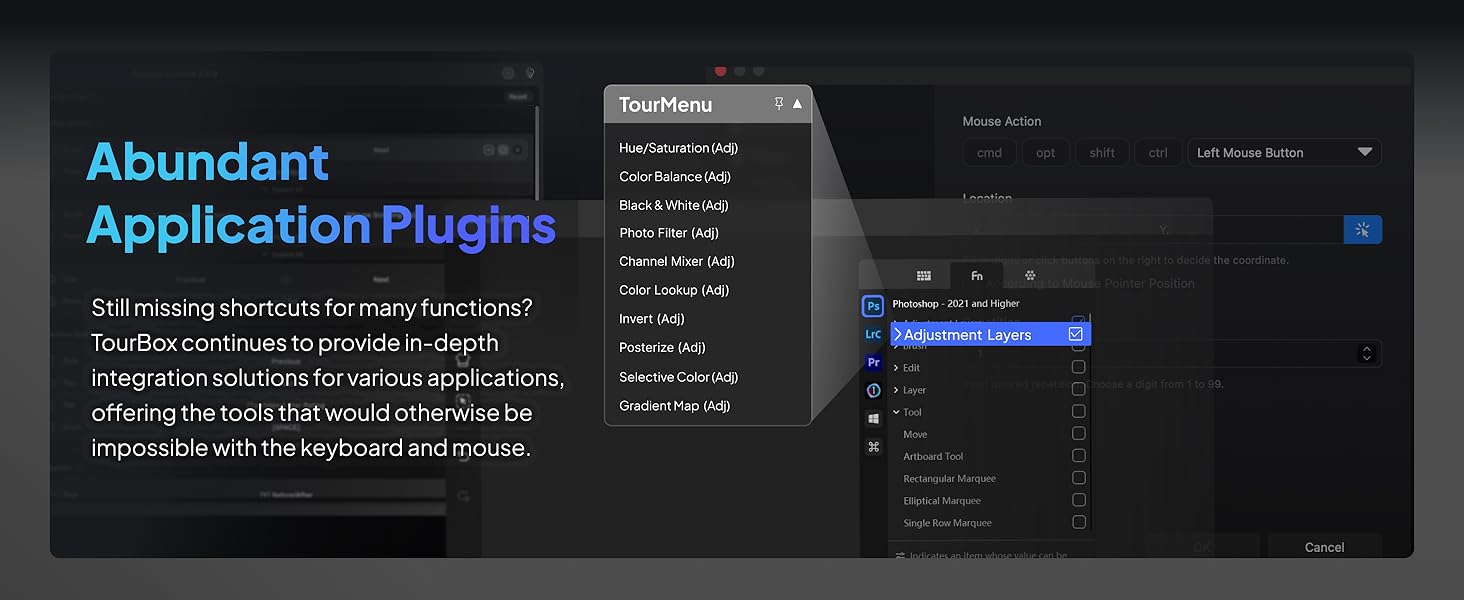Switch to the Fn tab

pos(977,276)
